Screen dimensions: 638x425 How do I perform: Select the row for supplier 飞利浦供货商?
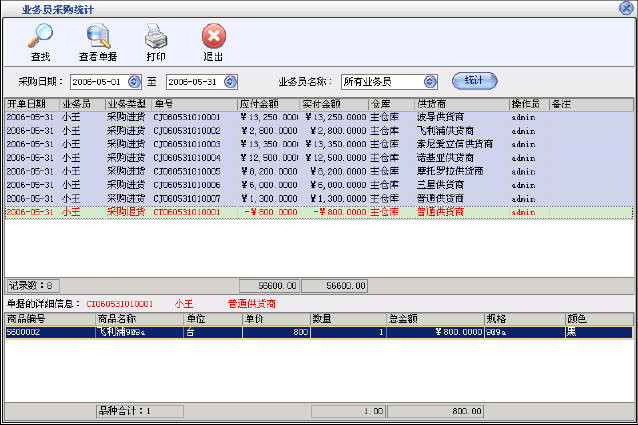445,130
